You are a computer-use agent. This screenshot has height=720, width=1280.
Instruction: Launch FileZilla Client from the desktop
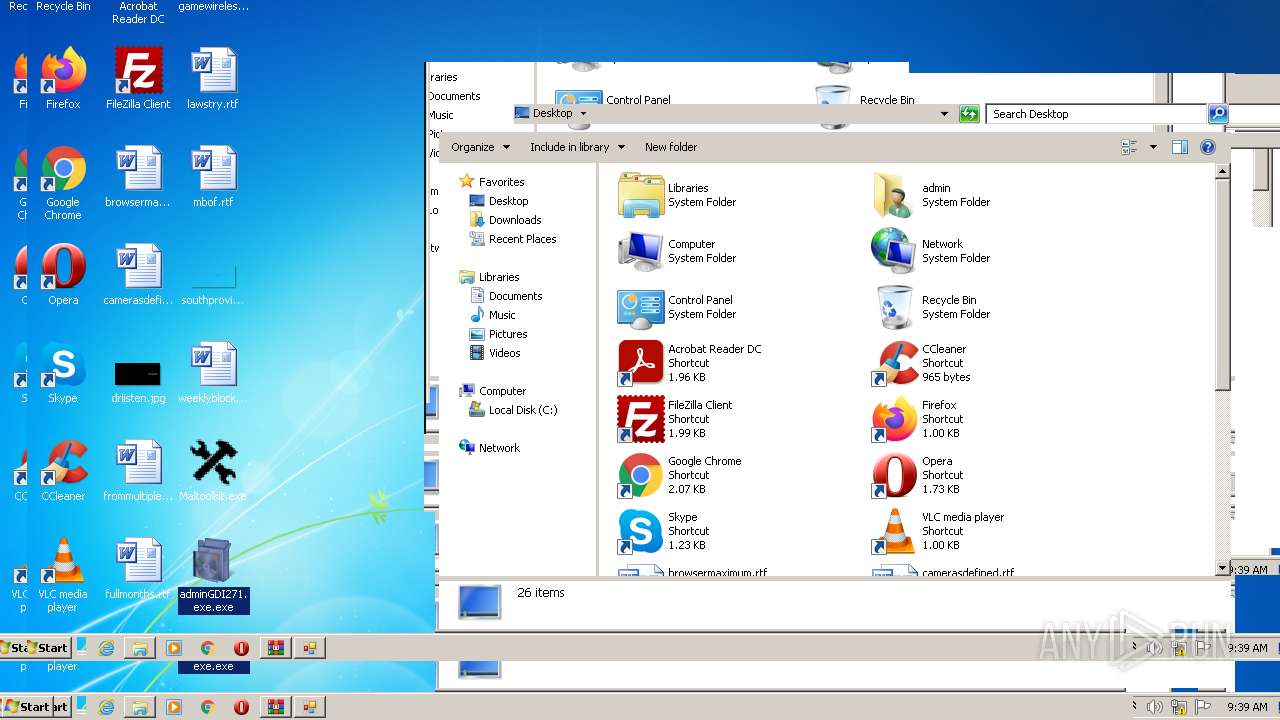(x=138, y=78)
